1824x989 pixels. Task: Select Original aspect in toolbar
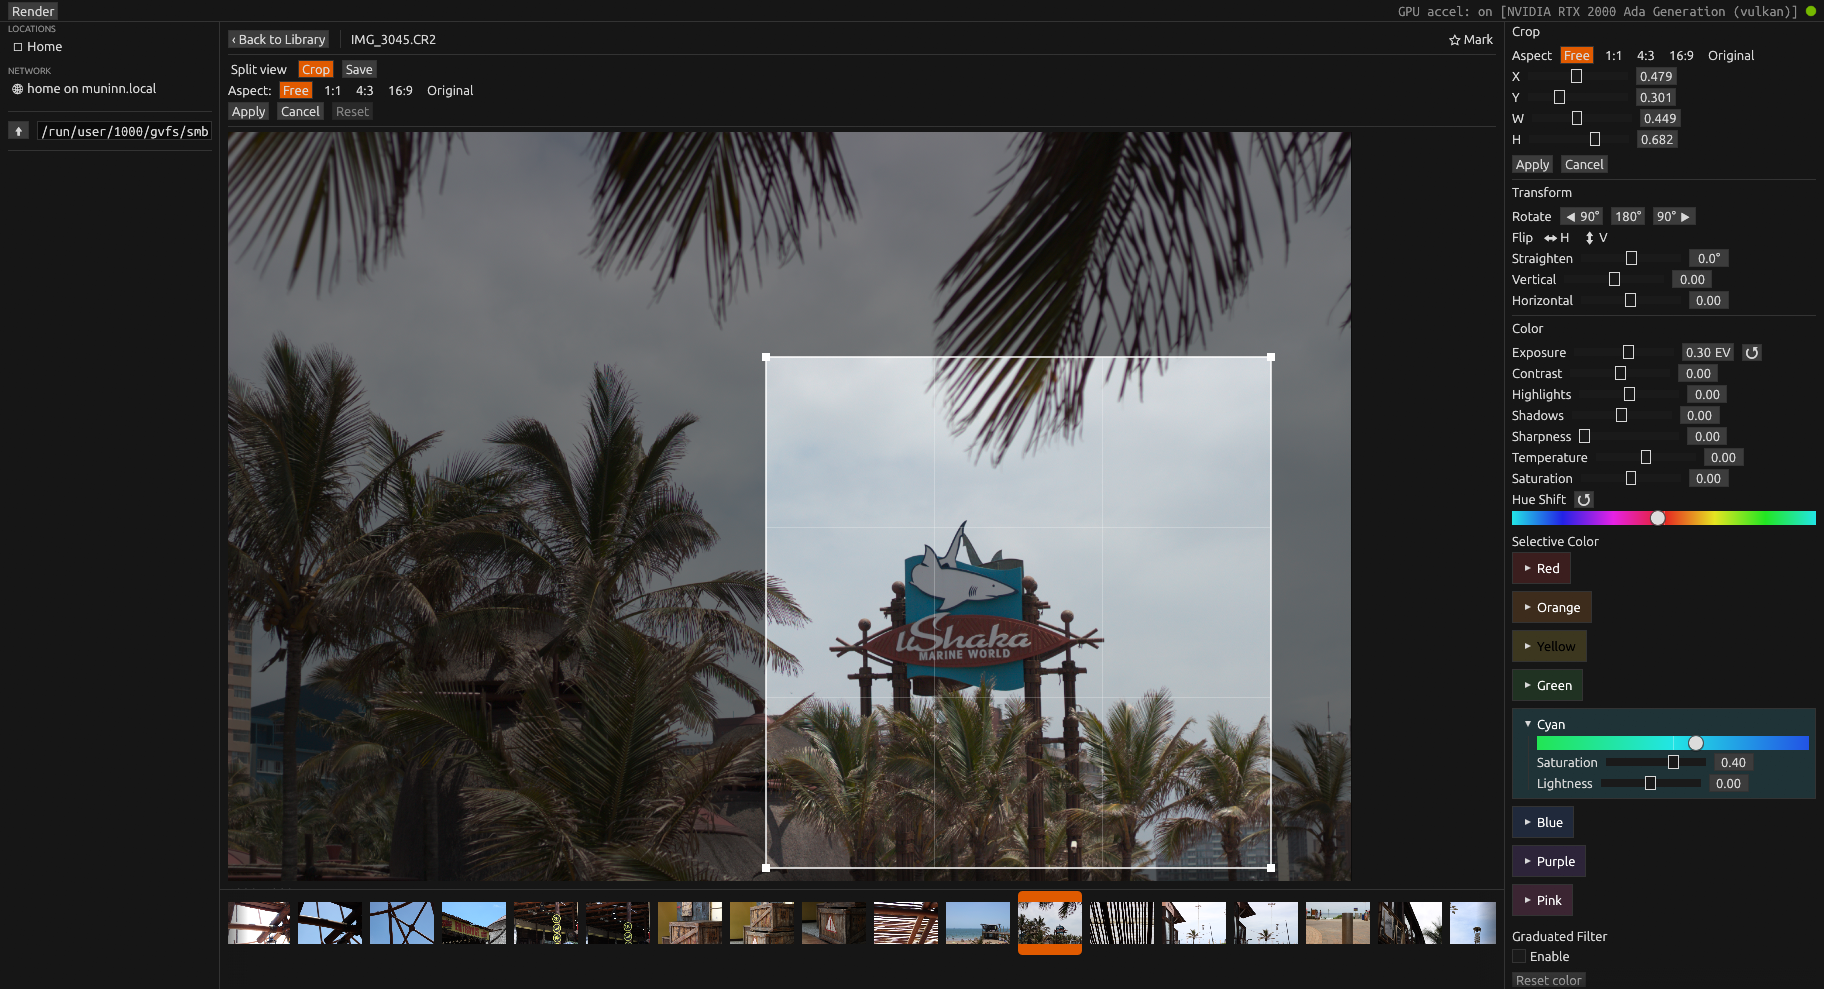coord(450,91)
